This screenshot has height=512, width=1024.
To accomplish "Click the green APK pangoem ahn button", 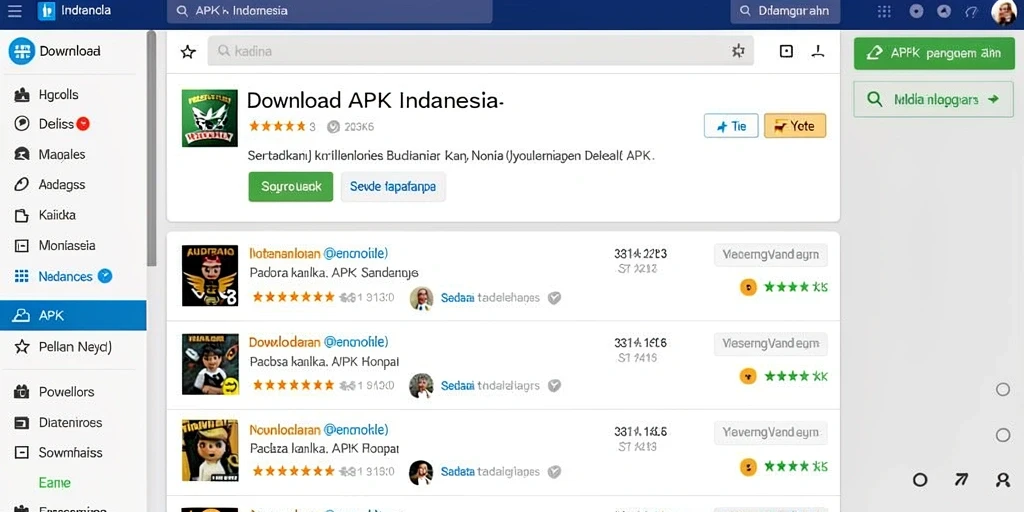I will [933, 54].
